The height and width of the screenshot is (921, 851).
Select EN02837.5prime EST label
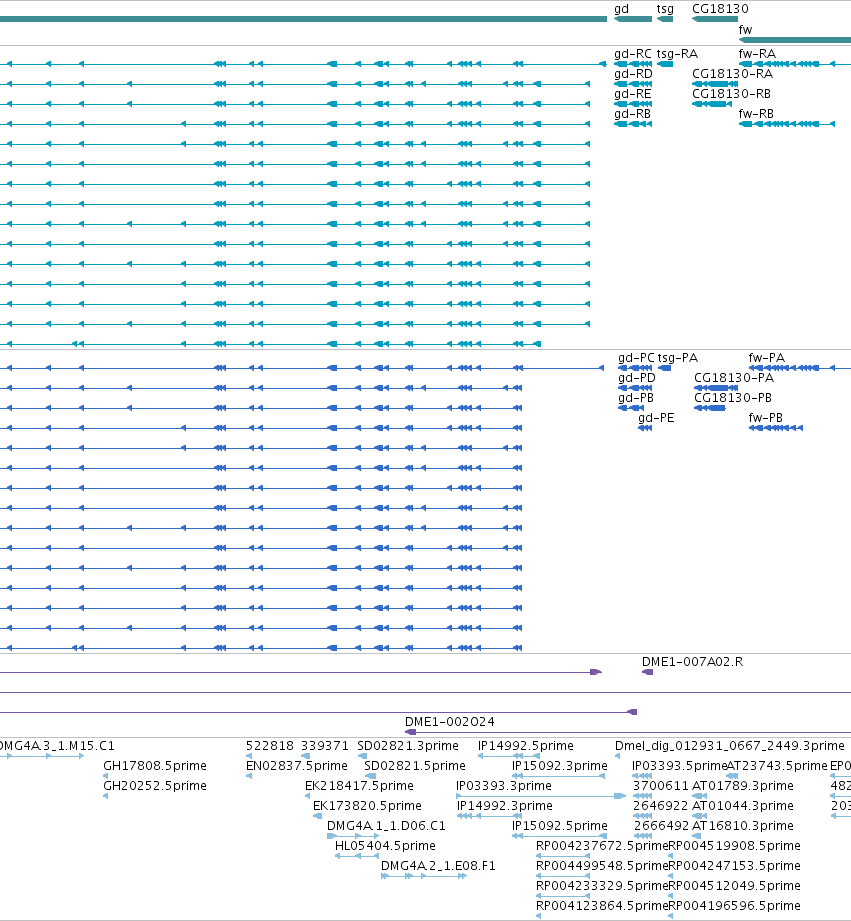(297, 766)
